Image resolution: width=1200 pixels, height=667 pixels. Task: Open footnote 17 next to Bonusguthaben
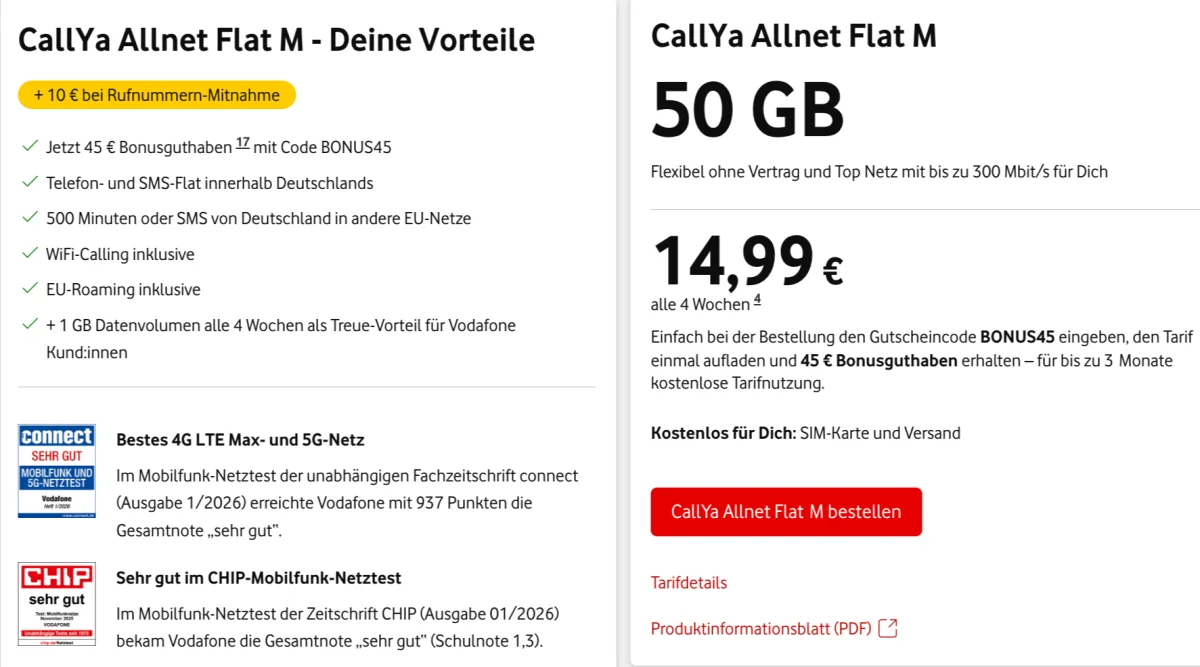pos(243,144)
